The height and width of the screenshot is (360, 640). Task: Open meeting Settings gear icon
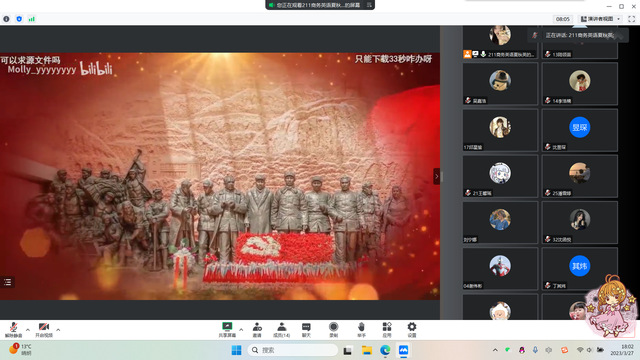pyautogui.click(x=412, y=329)
